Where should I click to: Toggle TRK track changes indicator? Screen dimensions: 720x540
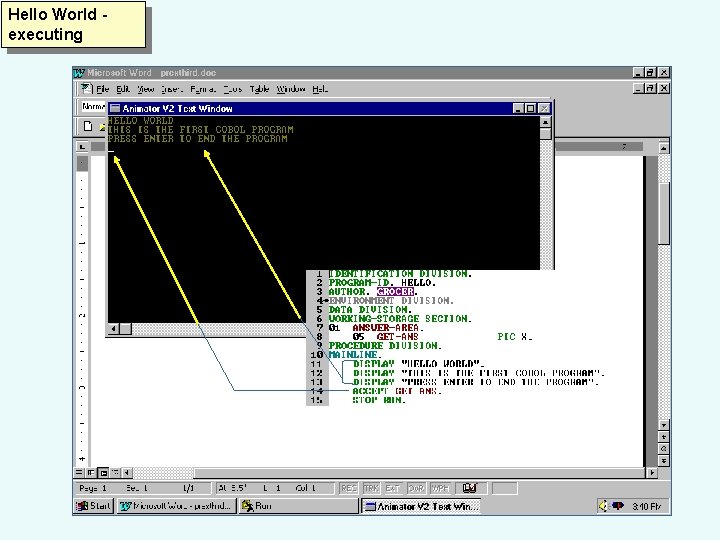(371, 488)
